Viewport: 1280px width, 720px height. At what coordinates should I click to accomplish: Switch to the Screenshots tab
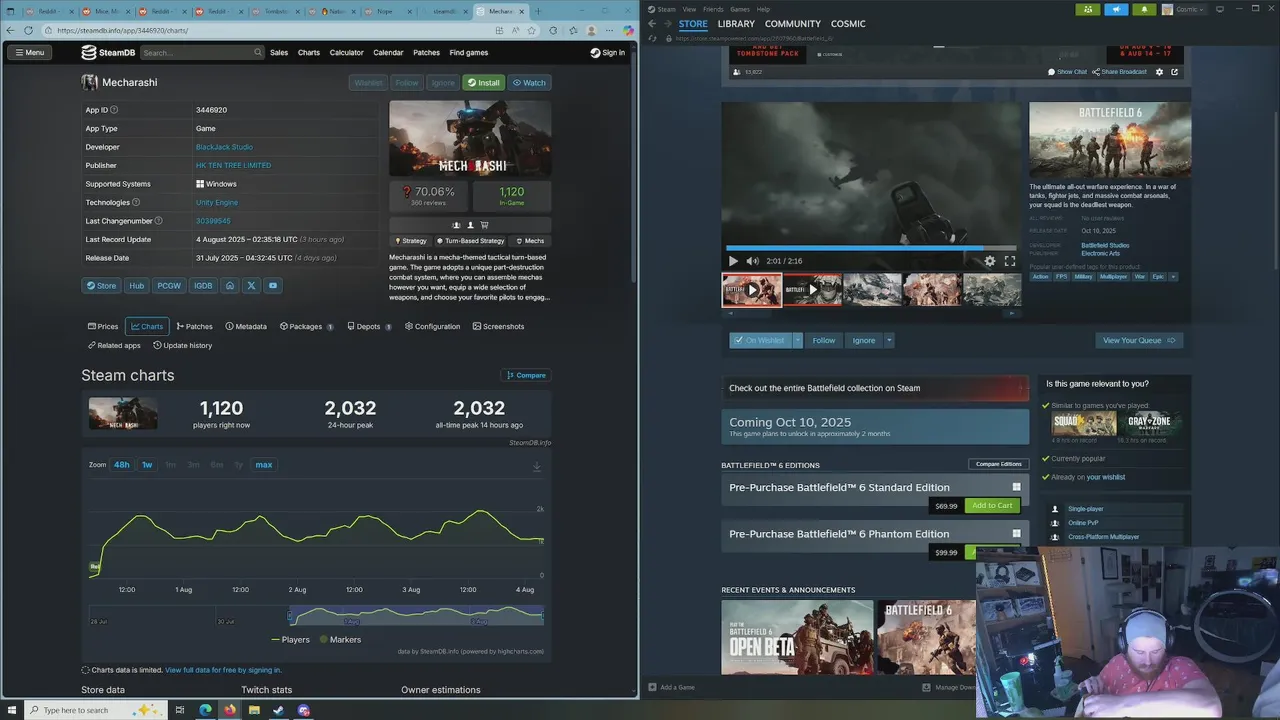498,326
